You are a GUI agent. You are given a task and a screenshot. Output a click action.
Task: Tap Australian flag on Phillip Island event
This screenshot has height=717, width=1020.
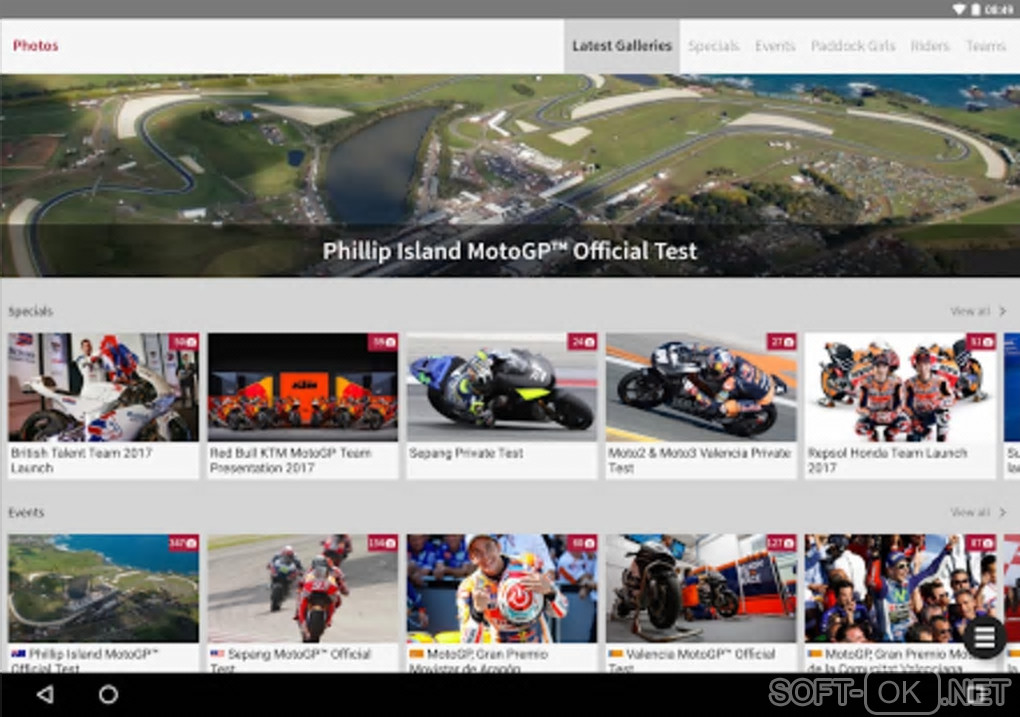pyautogui.click(x=18, y=654)
